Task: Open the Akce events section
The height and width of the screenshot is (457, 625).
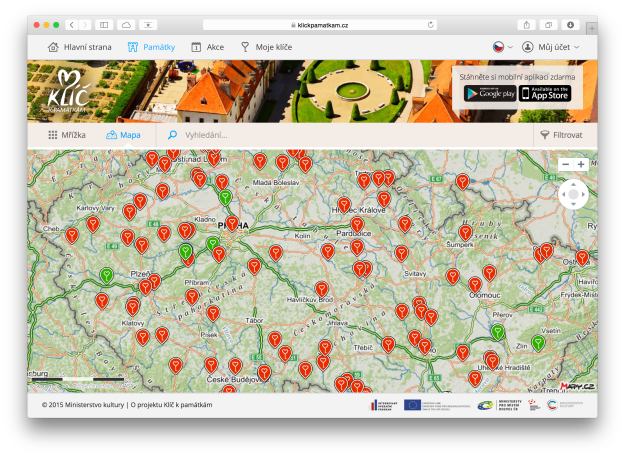Action: tap(207, 47)
